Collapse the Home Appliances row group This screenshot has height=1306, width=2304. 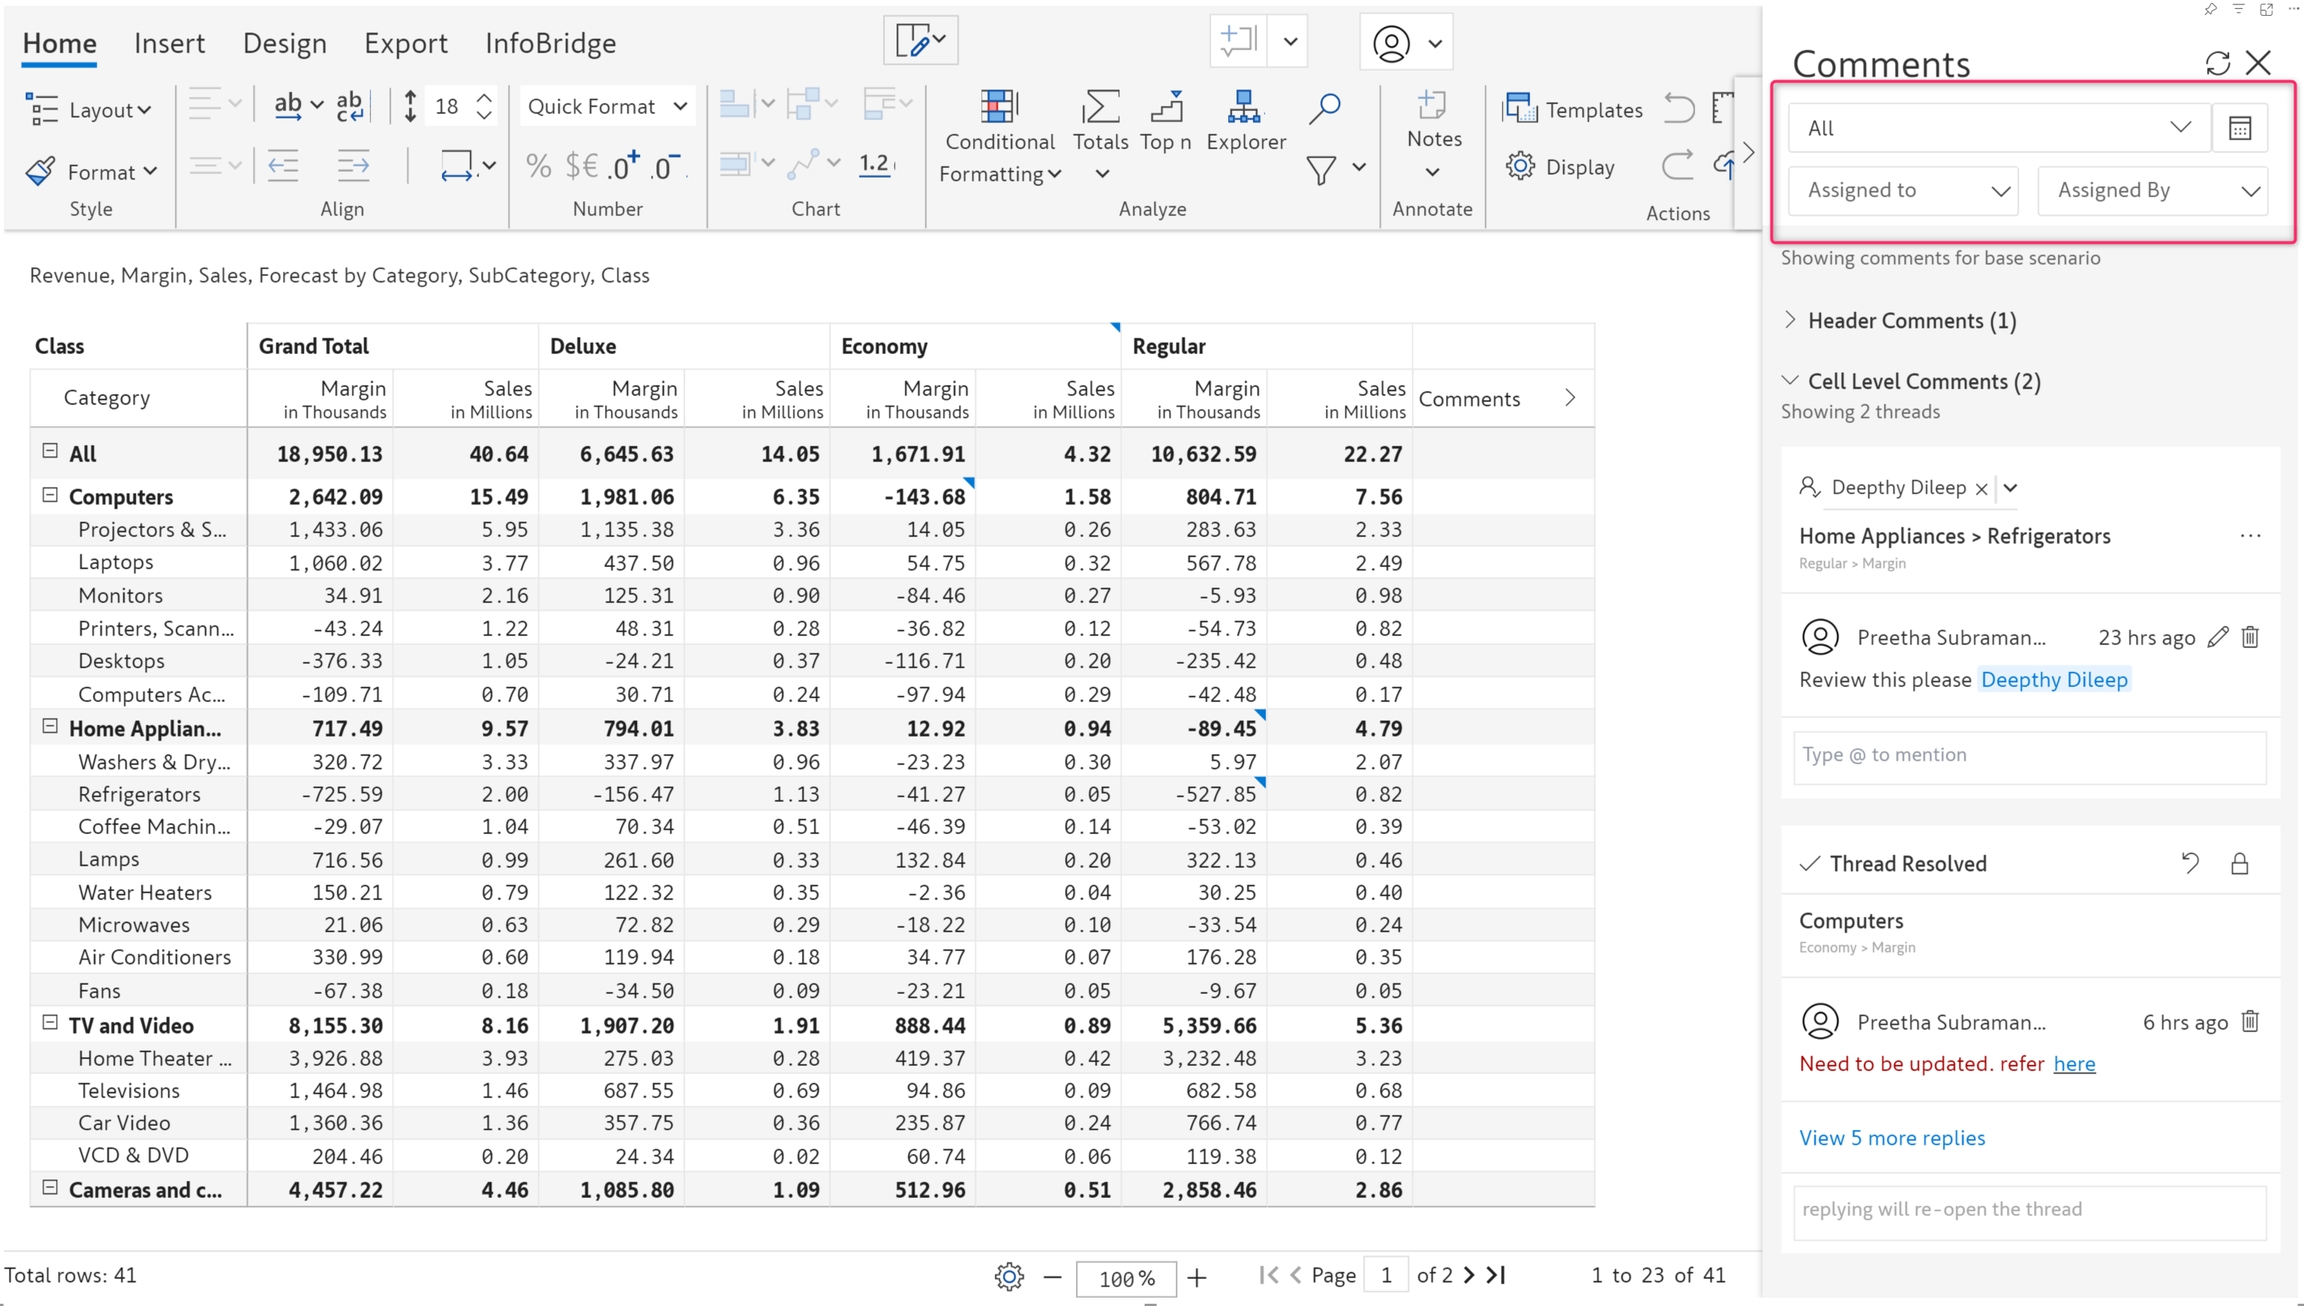click(x=50, y=727)
